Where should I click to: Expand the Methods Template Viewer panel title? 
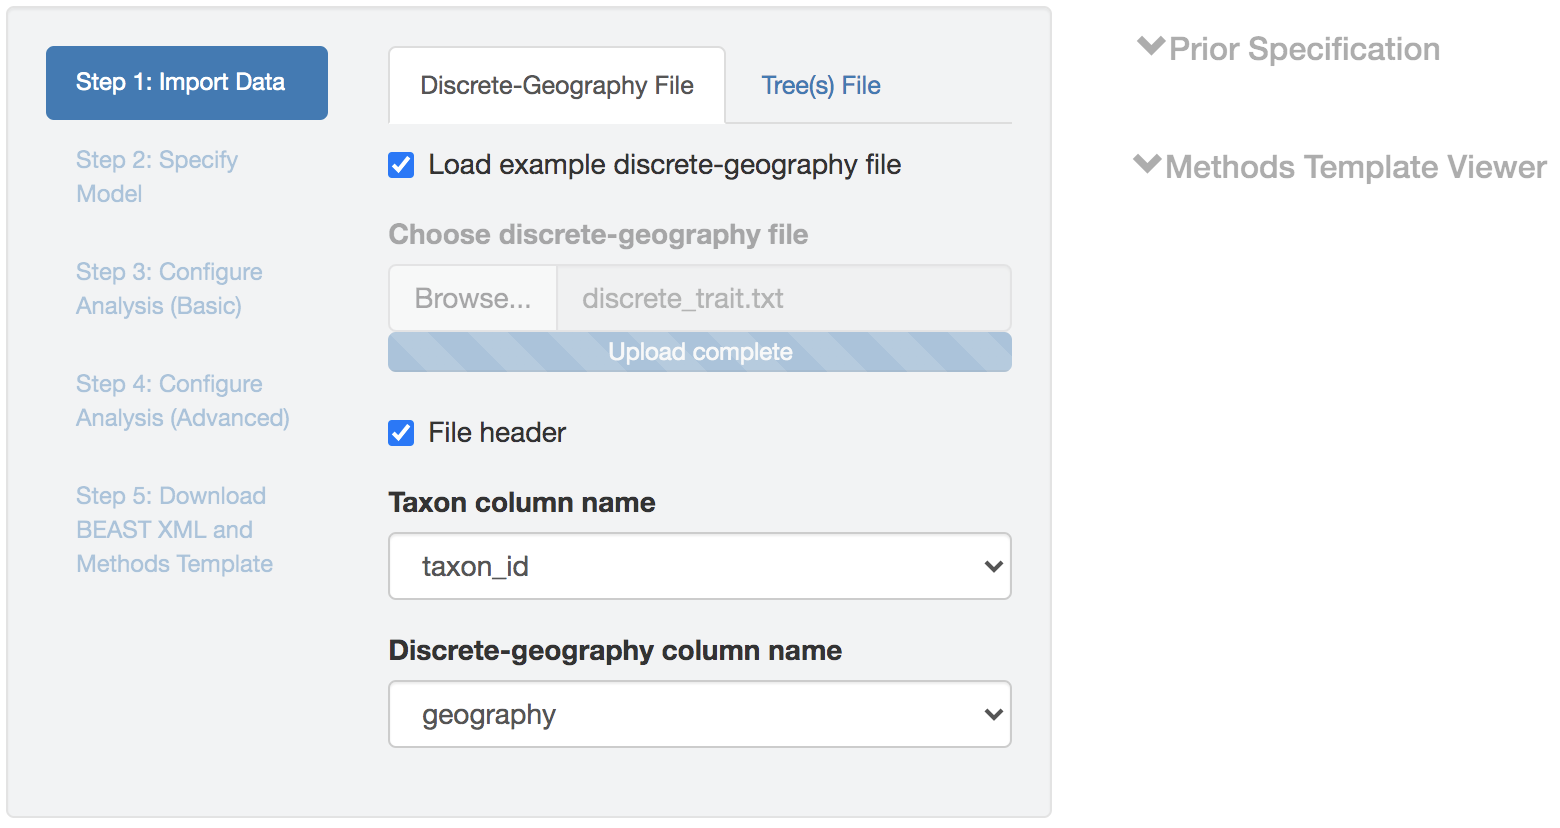[x=1355, y=167]
